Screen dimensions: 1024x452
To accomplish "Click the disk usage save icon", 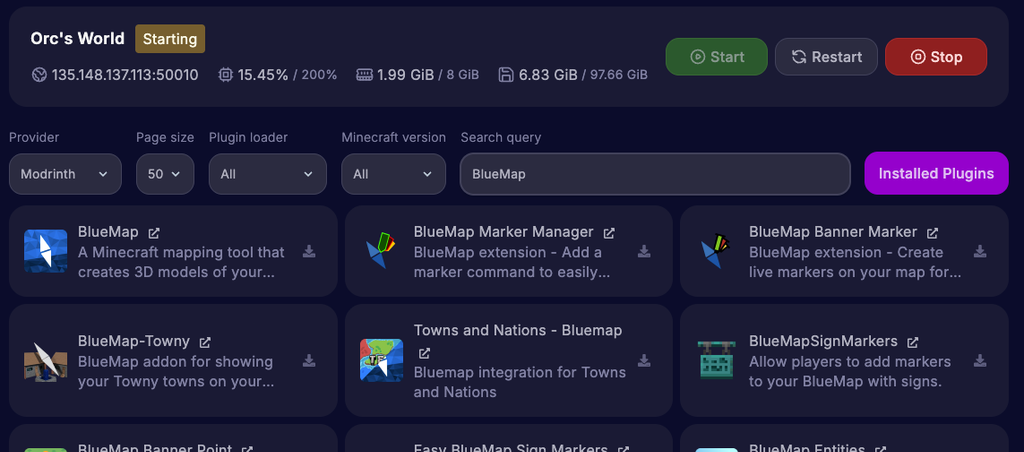I will point(506,74).
